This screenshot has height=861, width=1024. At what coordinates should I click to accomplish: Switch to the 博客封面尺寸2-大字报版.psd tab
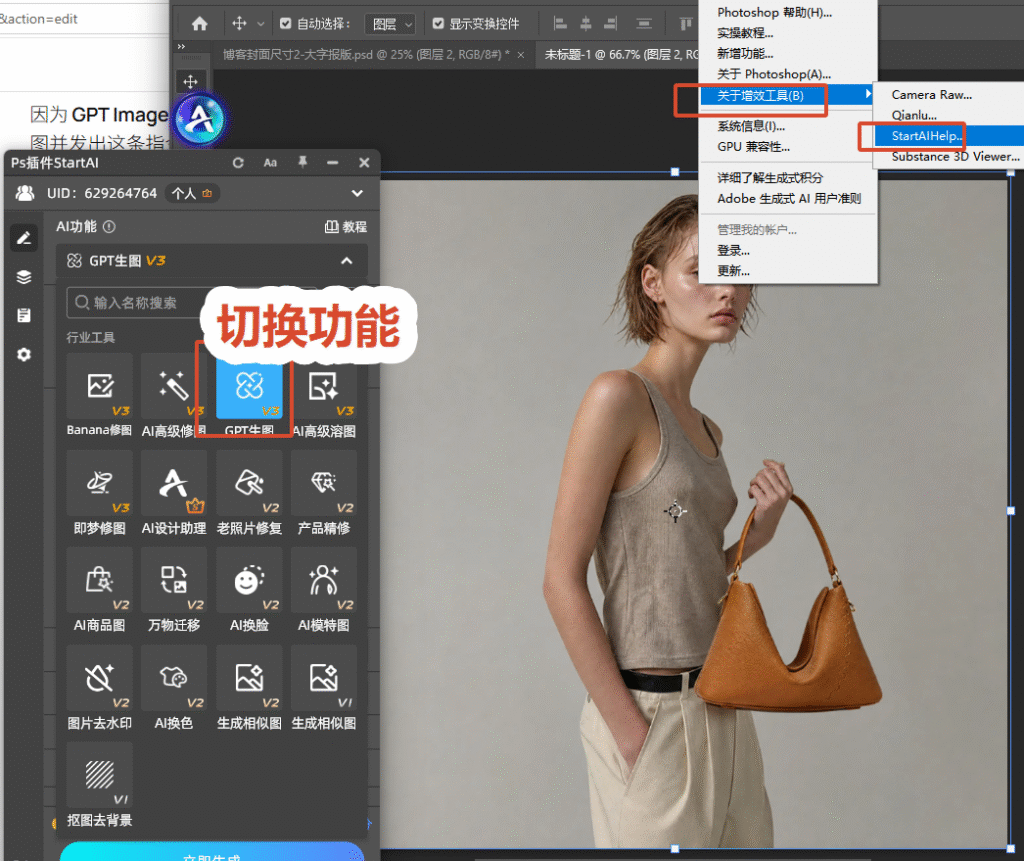tap(366, 55)
